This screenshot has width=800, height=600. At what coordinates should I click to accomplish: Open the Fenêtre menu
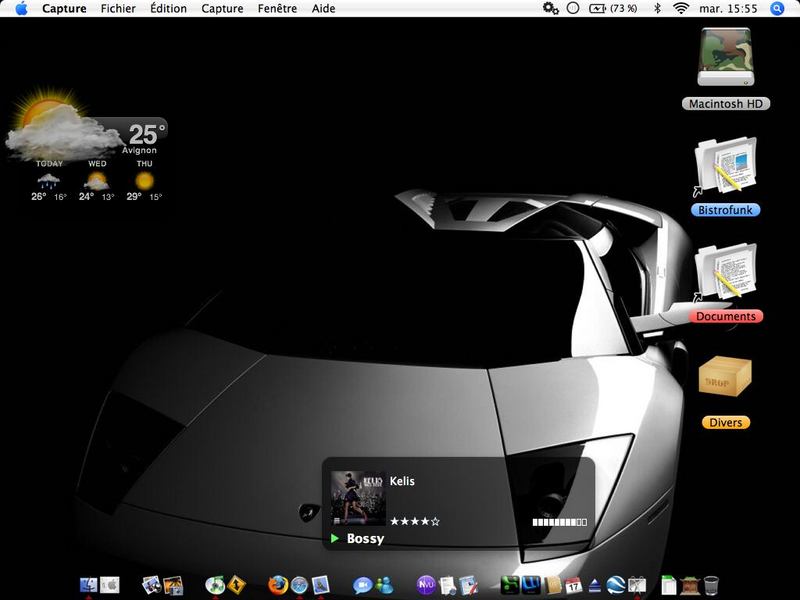click(x=277, y=8)
